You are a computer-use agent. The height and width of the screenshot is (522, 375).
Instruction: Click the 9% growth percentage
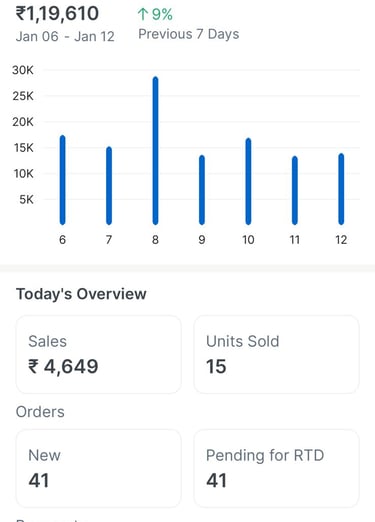tap(162, 14)
